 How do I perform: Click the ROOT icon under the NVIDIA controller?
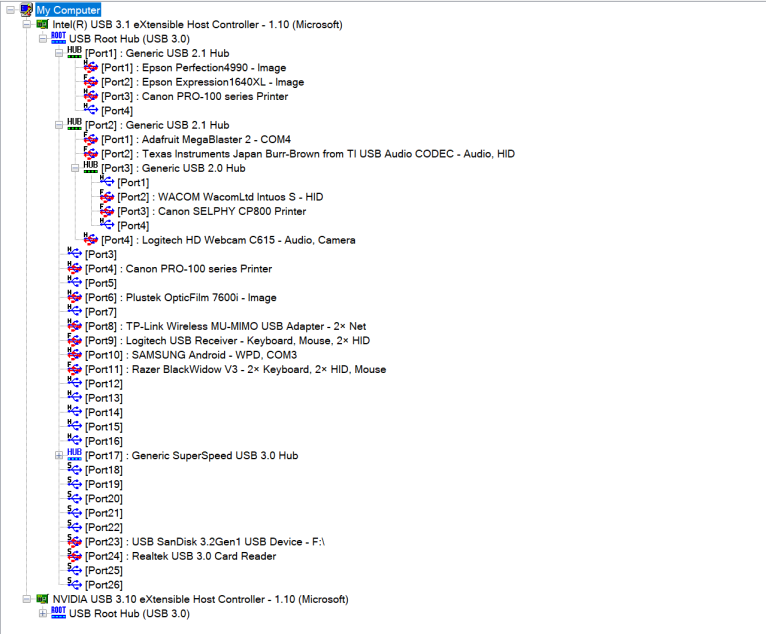(58, 613)
